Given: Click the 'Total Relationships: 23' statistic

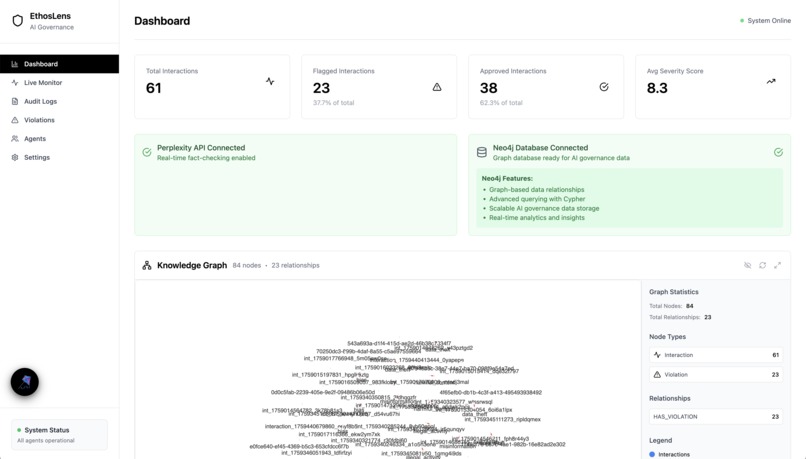Looking at the screenshot, I should click(680, 317).
